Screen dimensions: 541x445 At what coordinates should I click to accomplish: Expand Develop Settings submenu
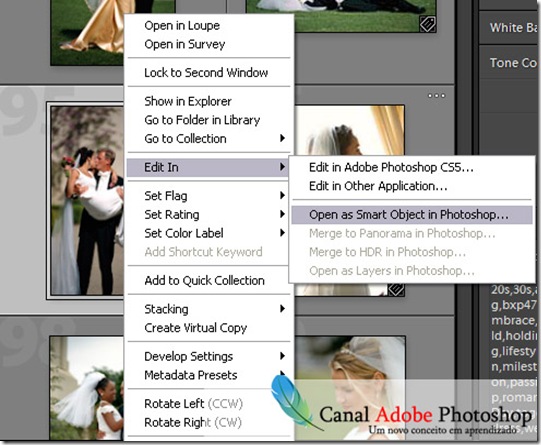pyautogui.click(x=208, y=356)
